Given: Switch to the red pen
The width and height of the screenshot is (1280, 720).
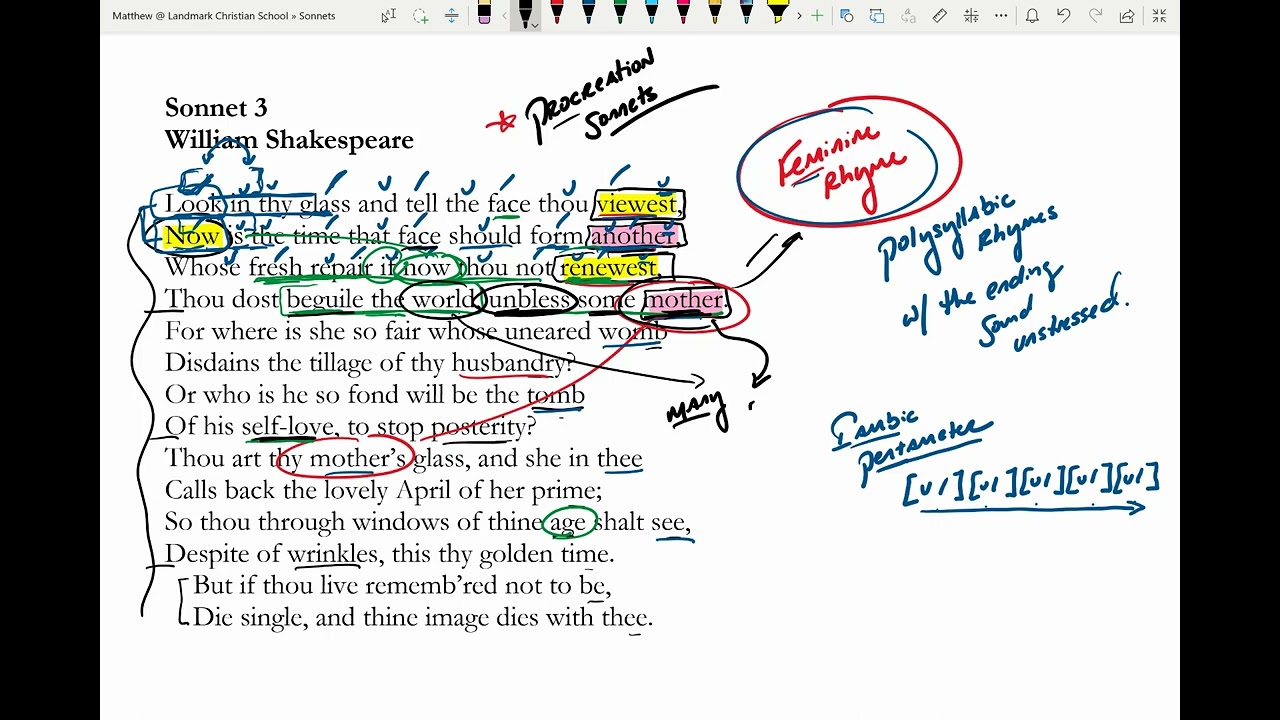Looking at the screenshot, I should point(557,13).
